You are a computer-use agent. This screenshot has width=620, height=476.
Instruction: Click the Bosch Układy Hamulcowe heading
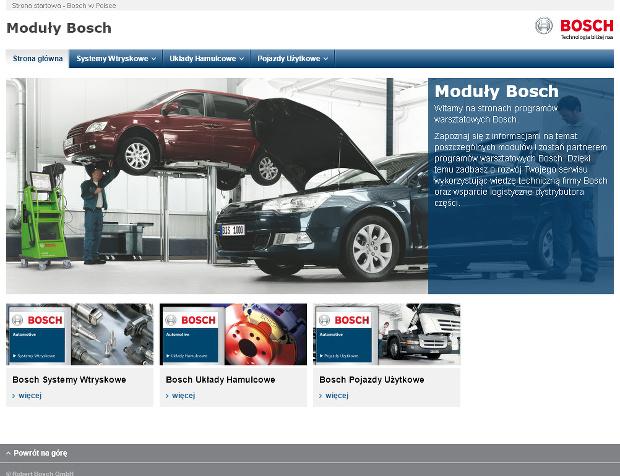220,380
